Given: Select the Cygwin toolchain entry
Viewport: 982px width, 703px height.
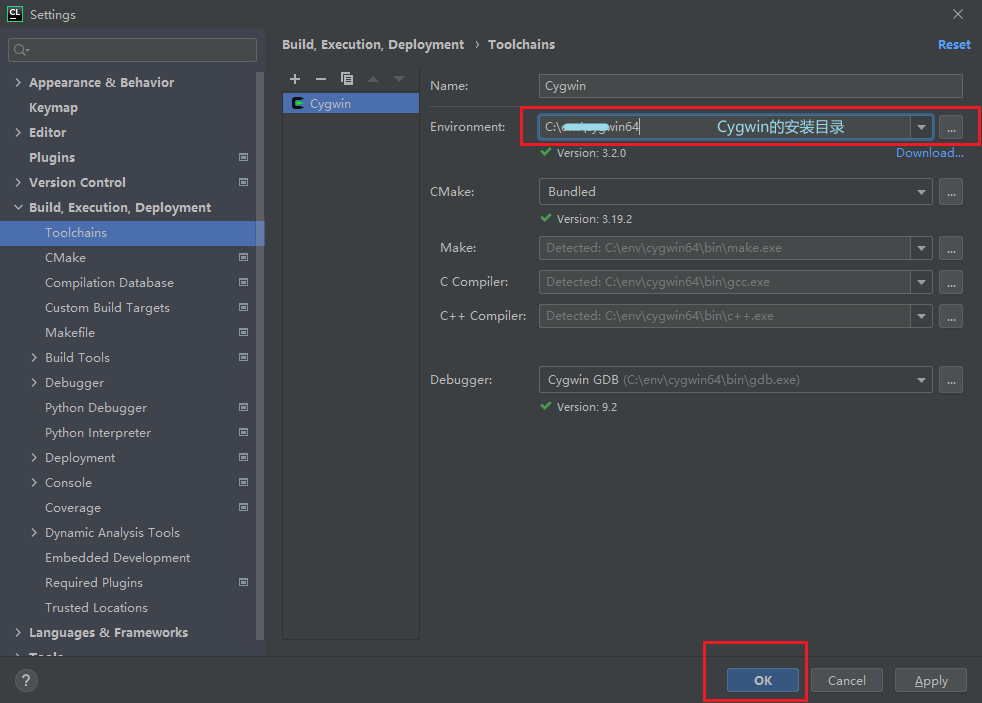Looking at the screenshot, I should tap(351, 103).
